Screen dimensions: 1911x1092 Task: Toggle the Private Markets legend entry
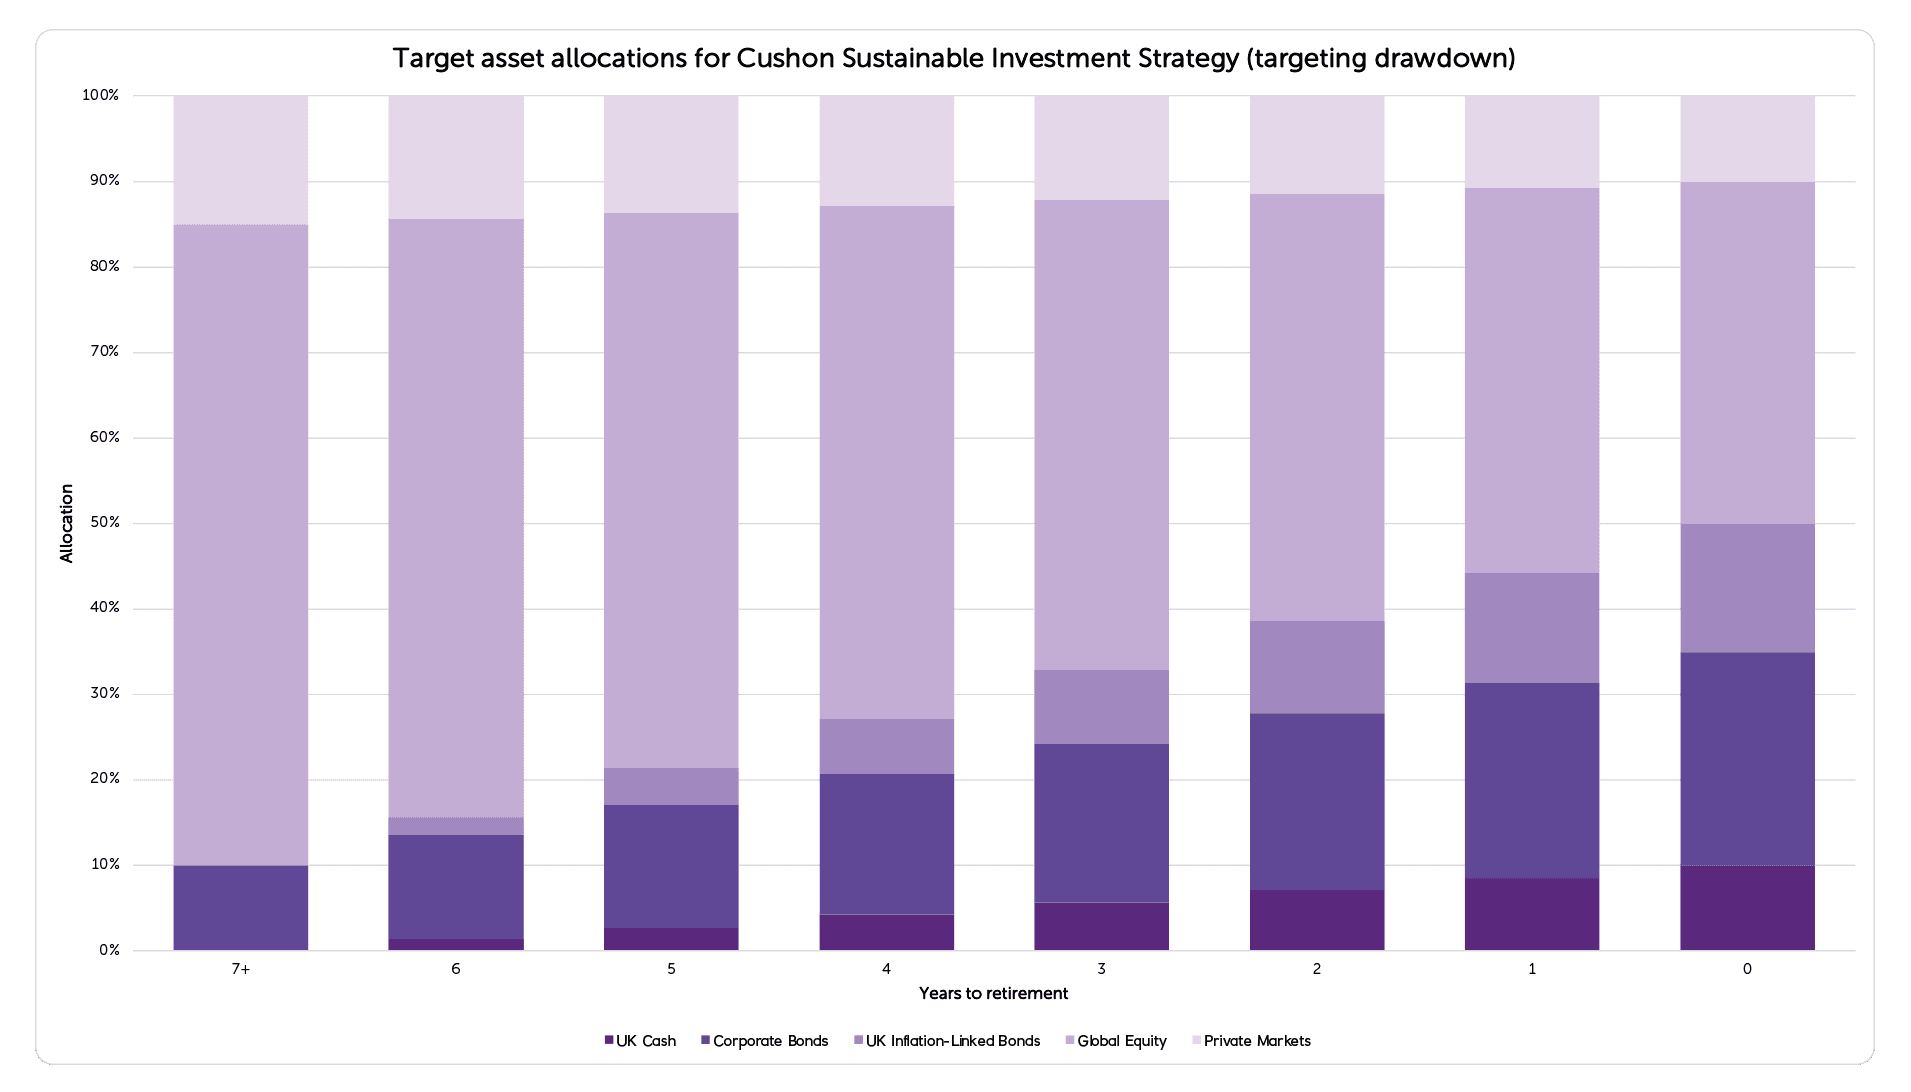(x=1255, y=1040)
